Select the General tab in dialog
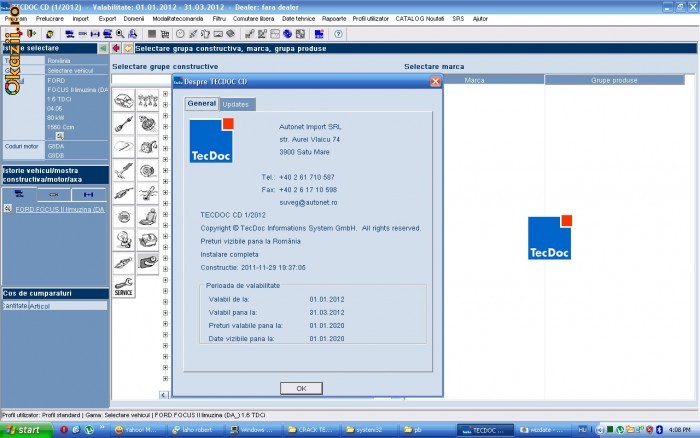Image resolution: width=700 pixels, height=438 pixels. 202,104
